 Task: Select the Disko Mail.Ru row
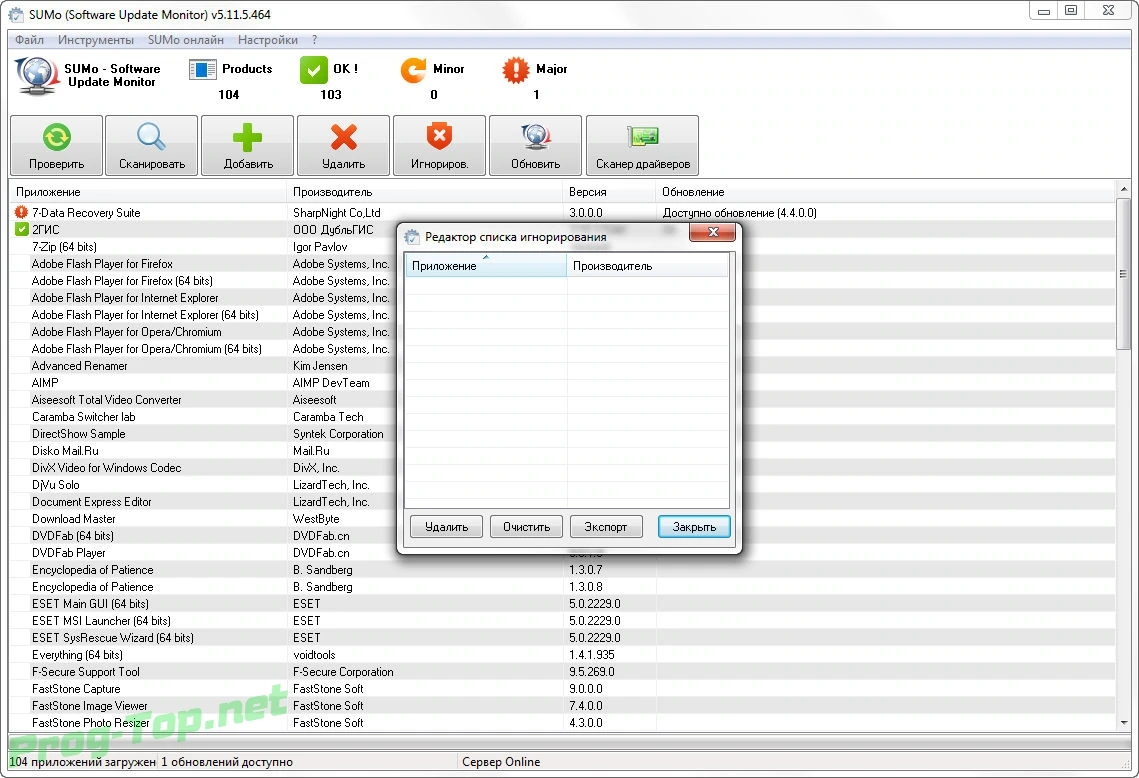[x=562, y=450]
